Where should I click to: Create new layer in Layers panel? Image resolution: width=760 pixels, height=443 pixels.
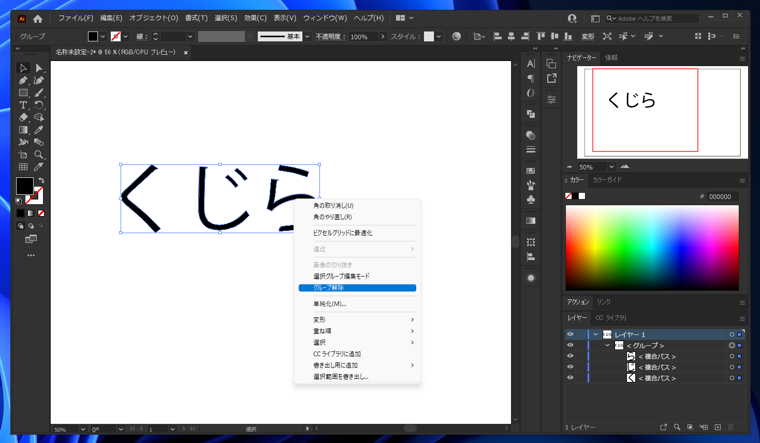click(x=718, y=427)
